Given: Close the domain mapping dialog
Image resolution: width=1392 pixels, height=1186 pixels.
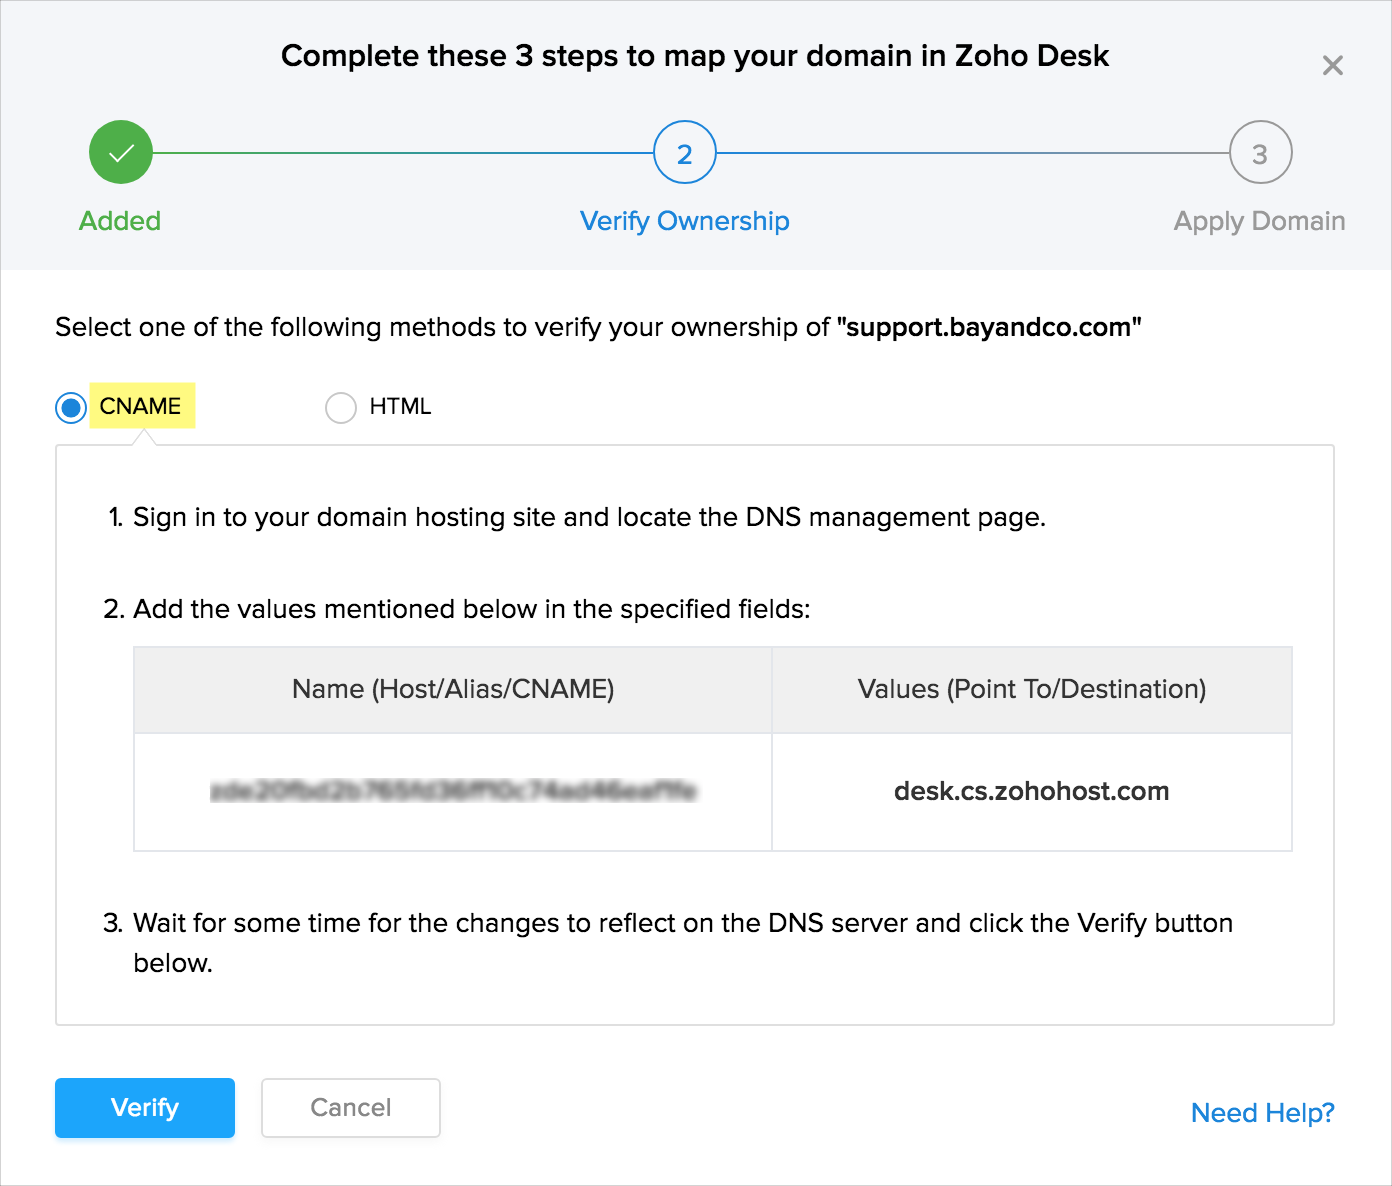Looking at the screenshot, I should (x=1332, y=66).
